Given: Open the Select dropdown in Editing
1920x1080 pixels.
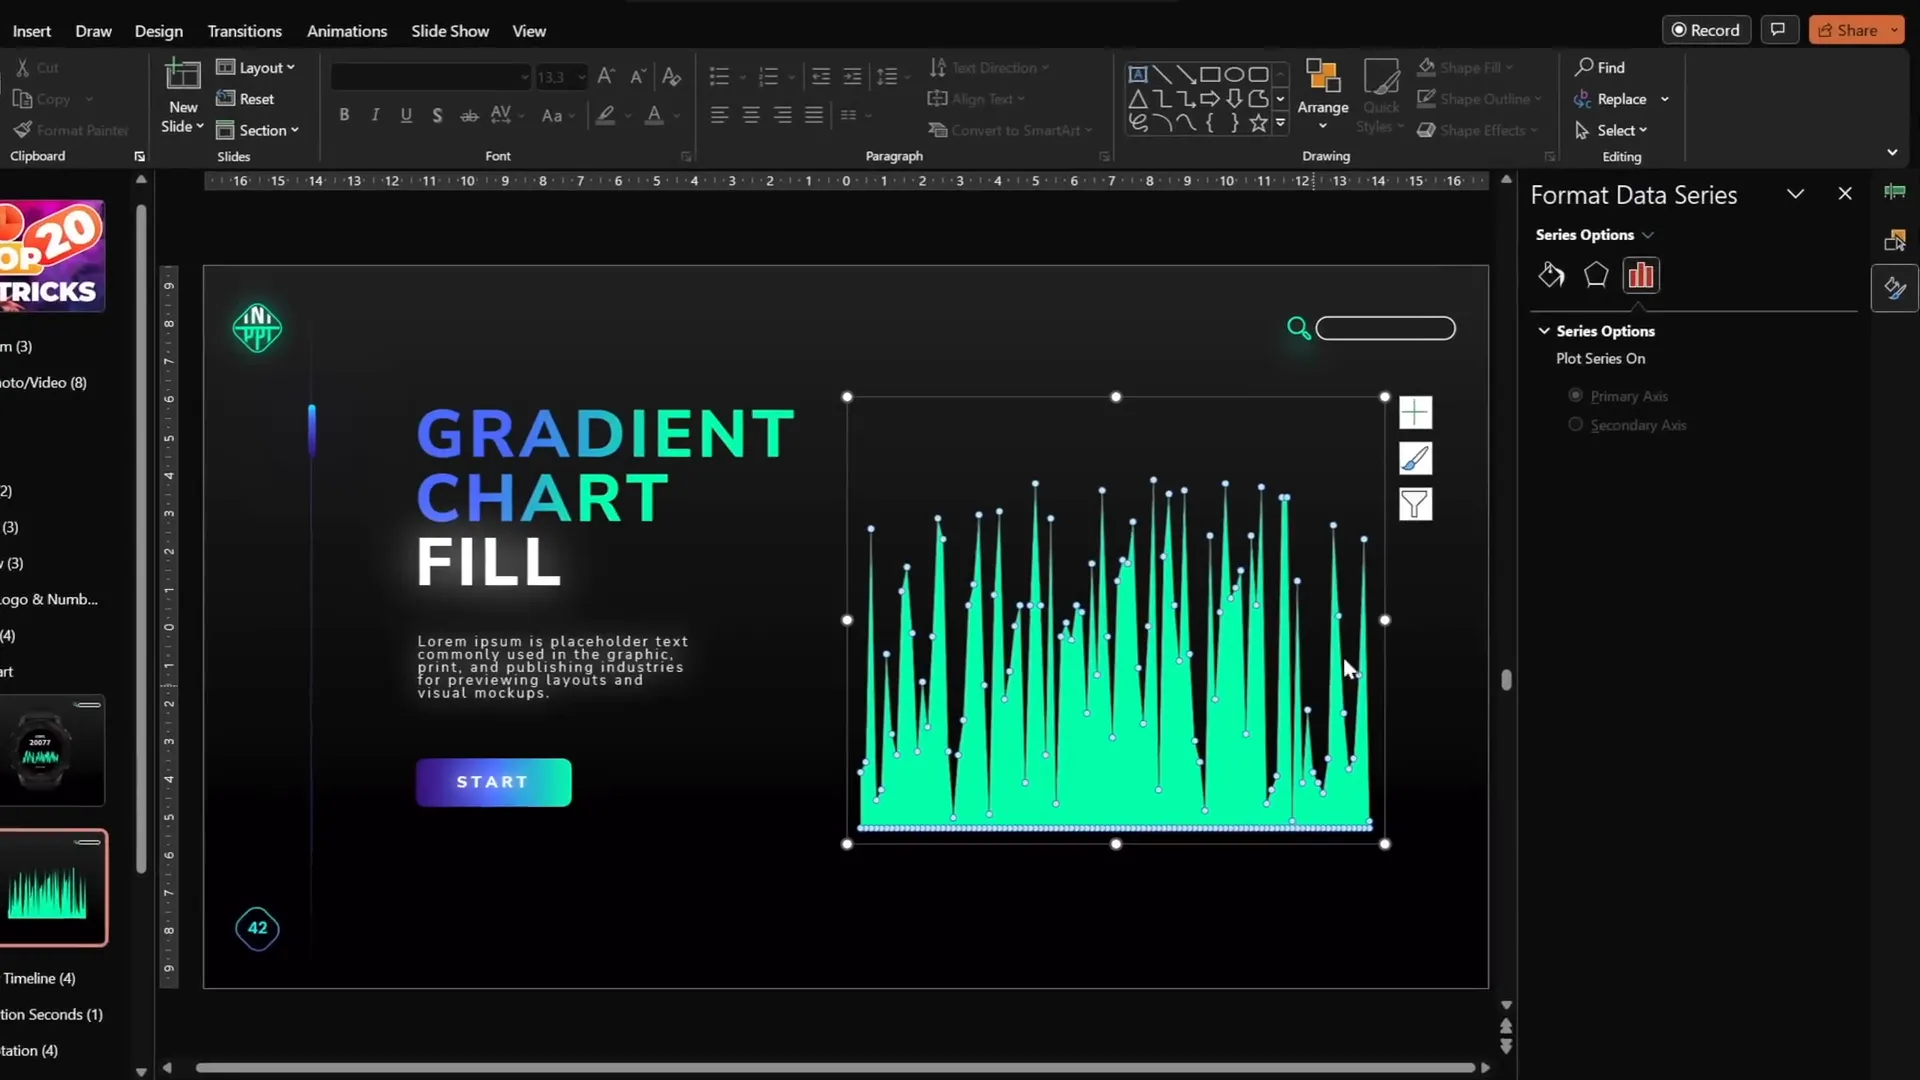Looking at the screenshot, I should 1611,130.
